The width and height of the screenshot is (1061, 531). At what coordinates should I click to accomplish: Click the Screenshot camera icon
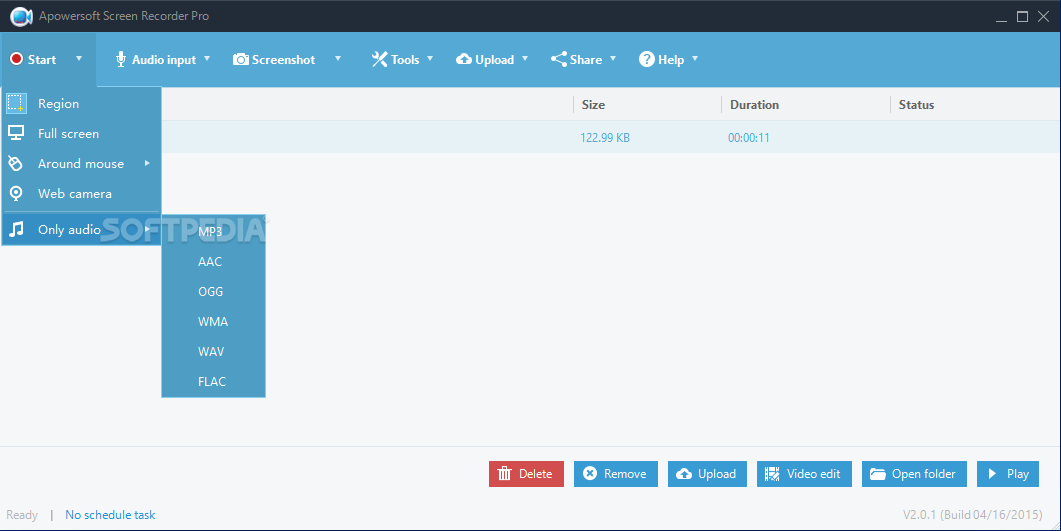[x=240, y=60]
